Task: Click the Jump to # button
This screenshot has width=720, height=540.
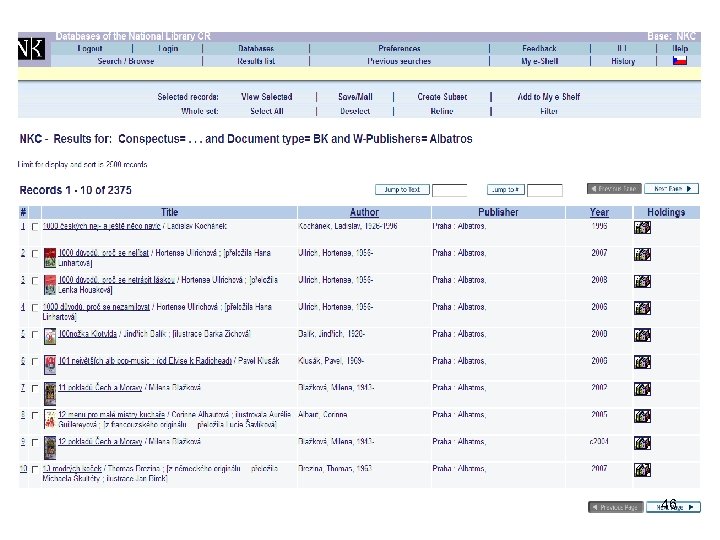Action: 506,189
